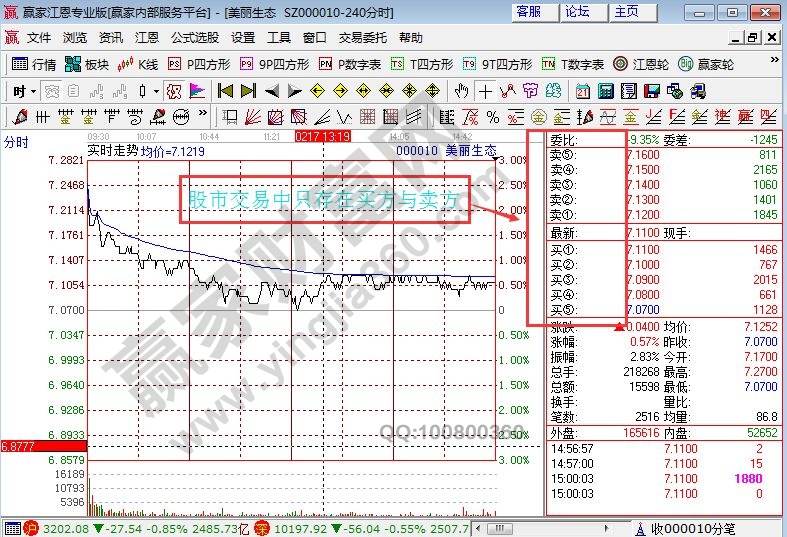This screenshot has height=537, width=787.
Task: Click the 客服 customer service button
Action: (529, 12)
